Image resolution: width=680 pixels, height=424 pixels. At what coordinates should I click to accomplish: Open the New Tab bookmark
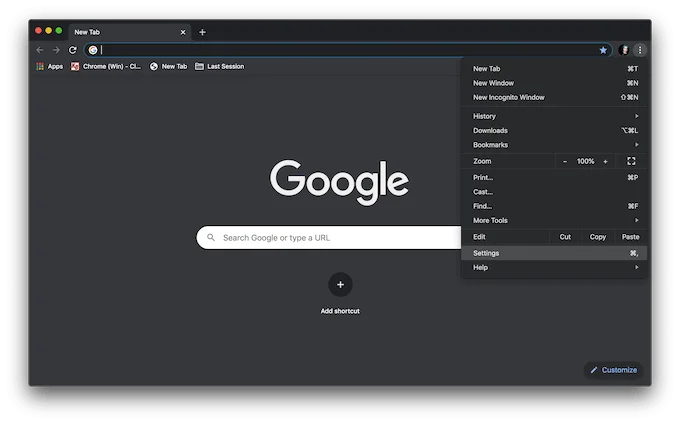(x=168, y=66)
